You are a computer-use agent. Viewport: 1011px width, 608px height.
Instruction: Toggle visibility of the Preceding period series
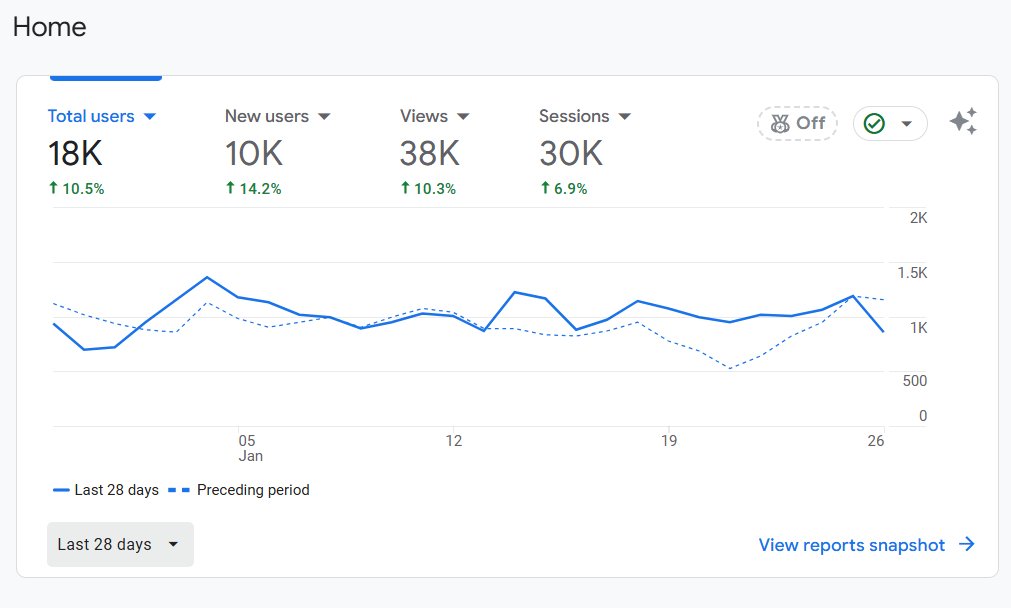pyautogui.click(x=253, y=490)
